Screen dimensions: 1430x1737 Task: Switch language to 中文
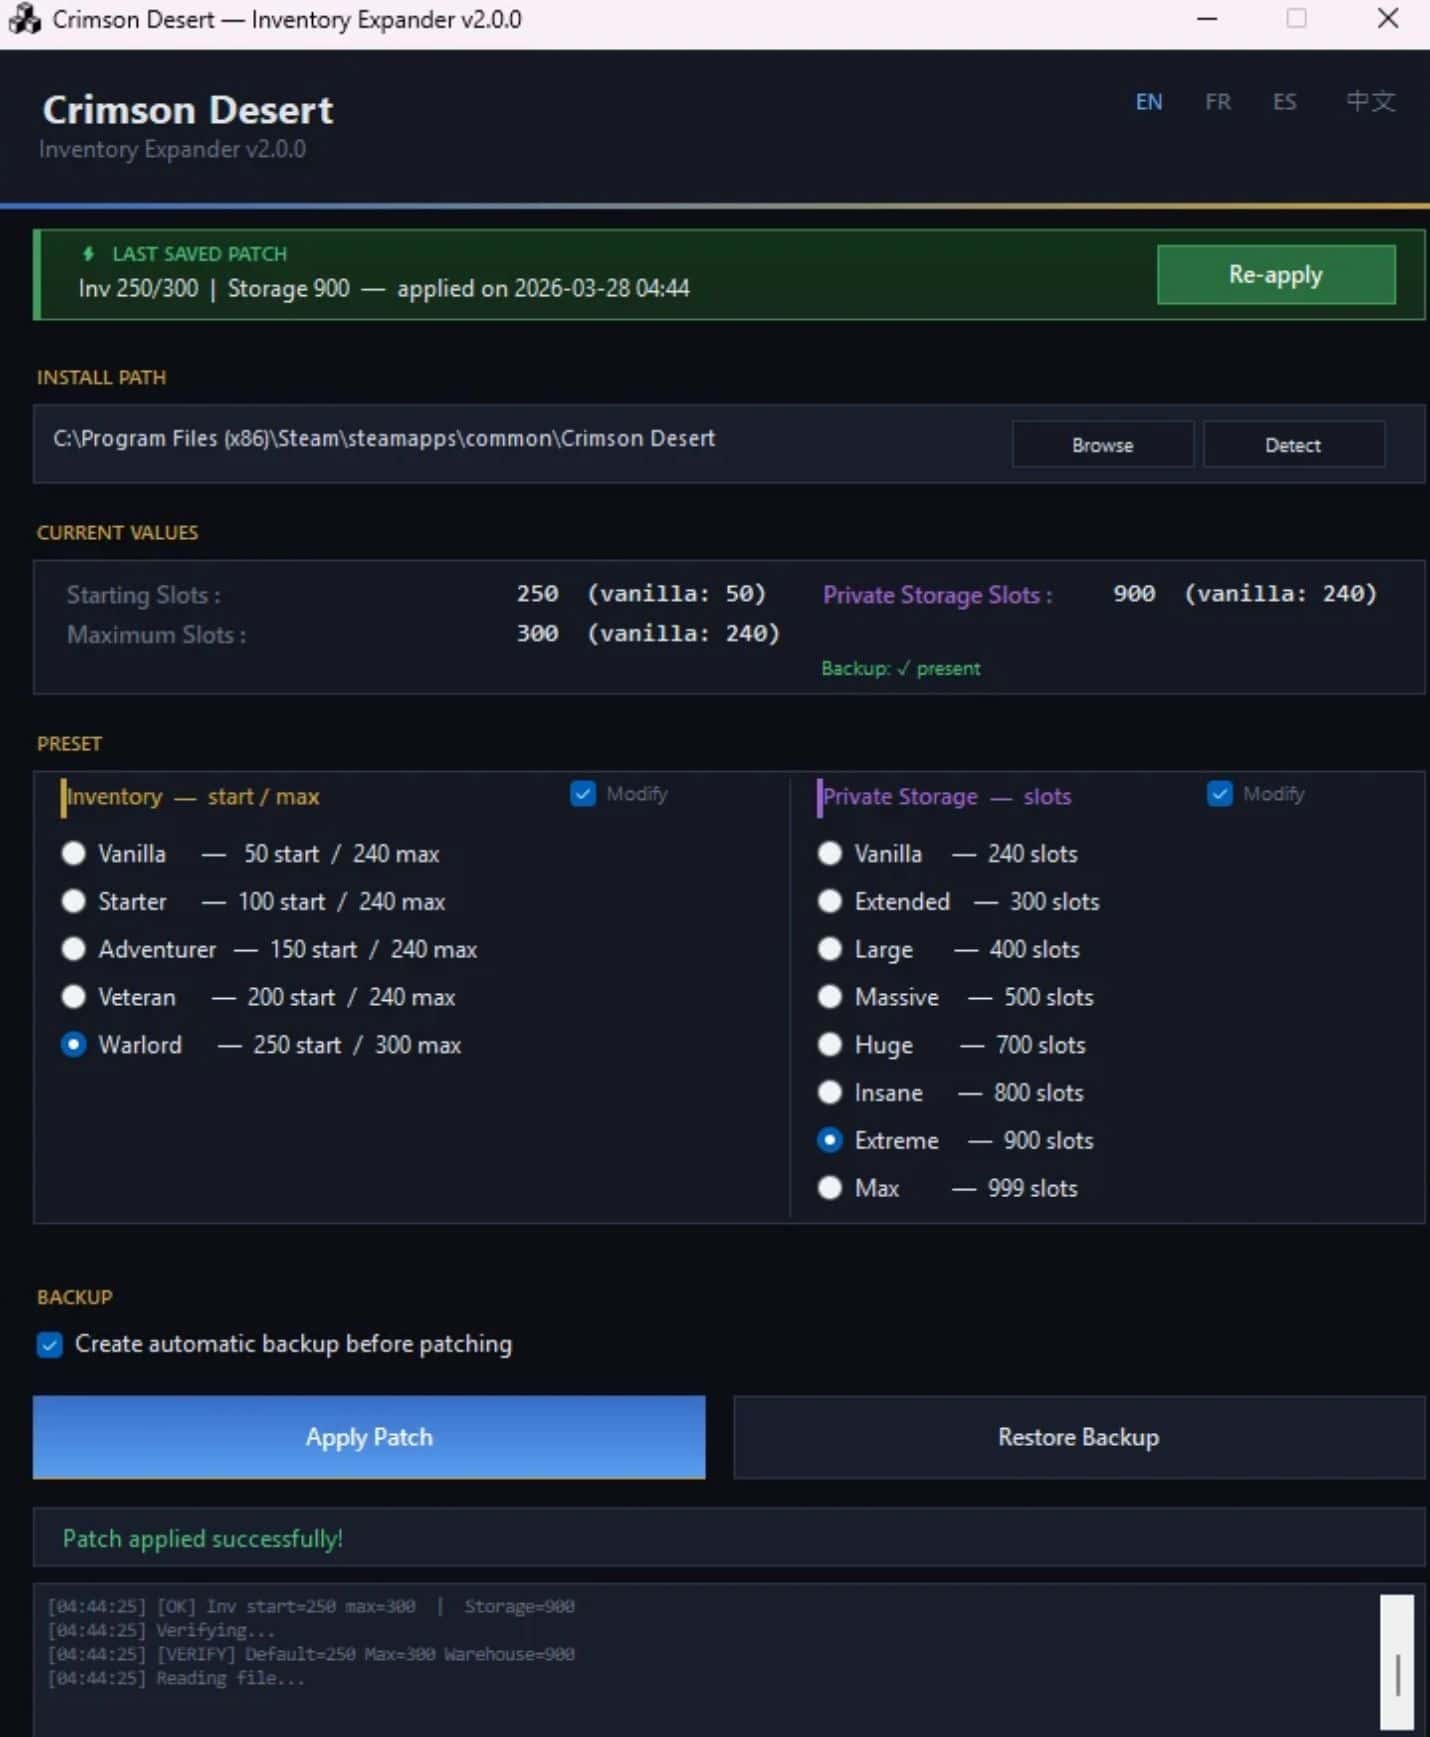(1369, 102)
